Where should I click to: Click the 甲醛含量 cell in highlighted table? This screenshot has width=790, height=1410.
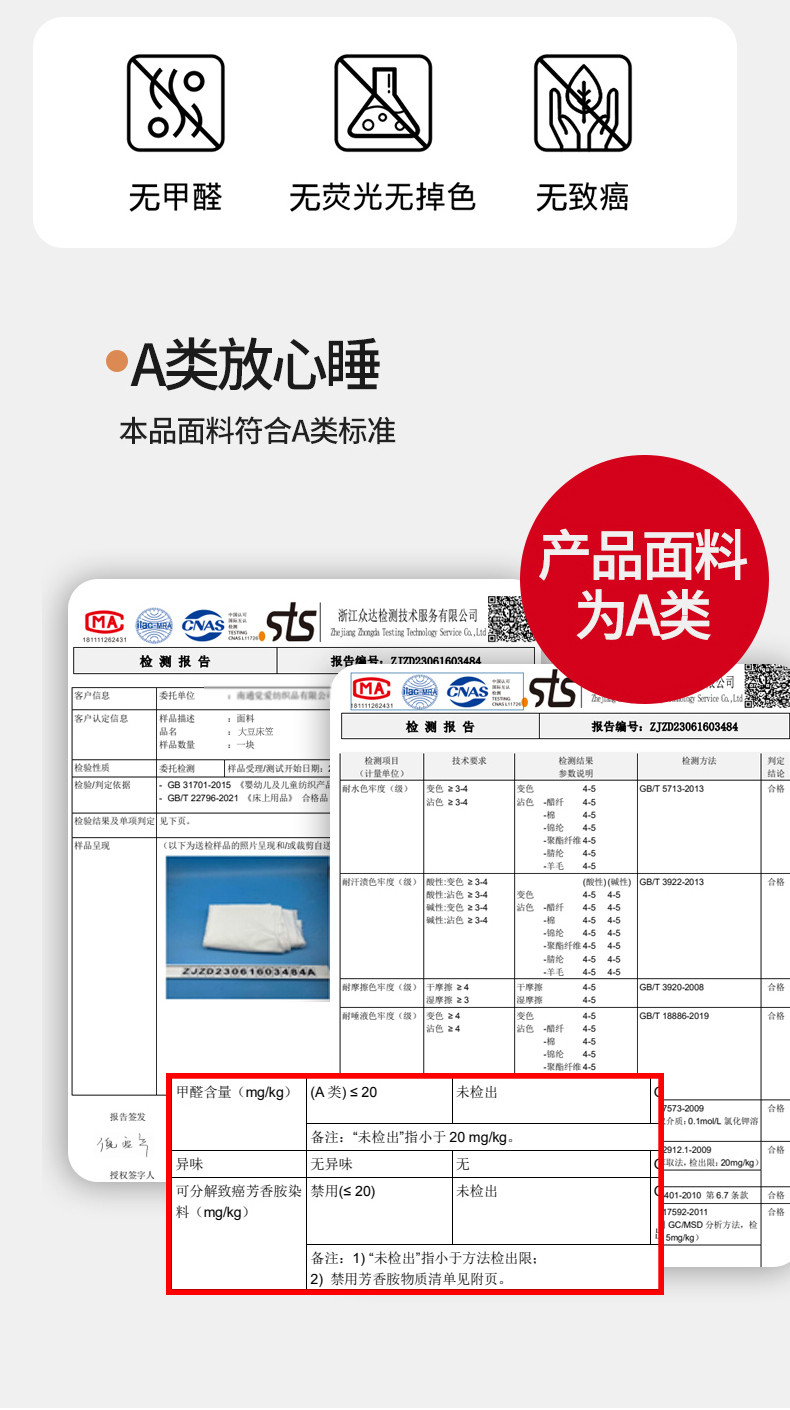tap(238, 1093)
